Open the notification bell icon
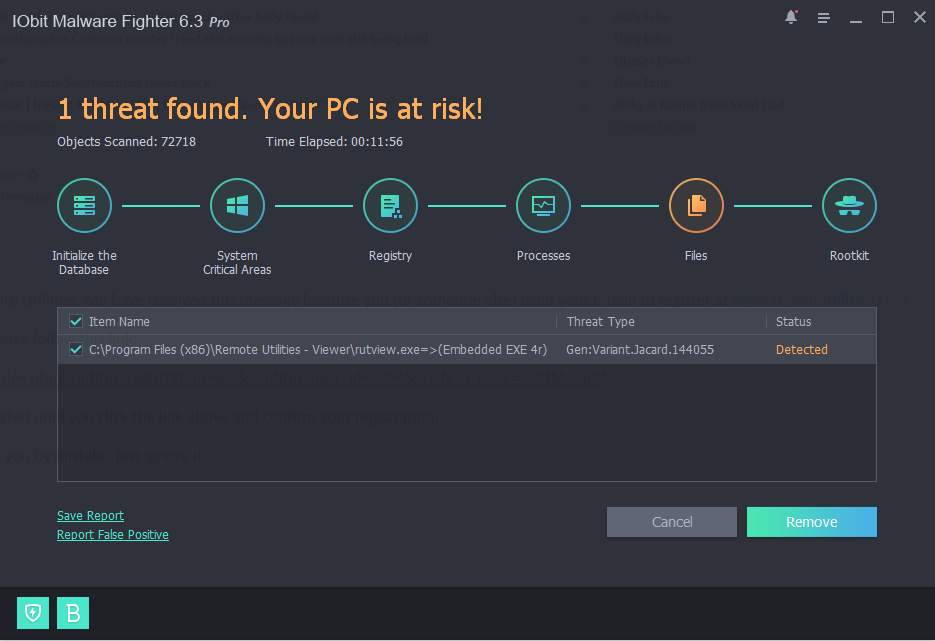 (792, 17)
